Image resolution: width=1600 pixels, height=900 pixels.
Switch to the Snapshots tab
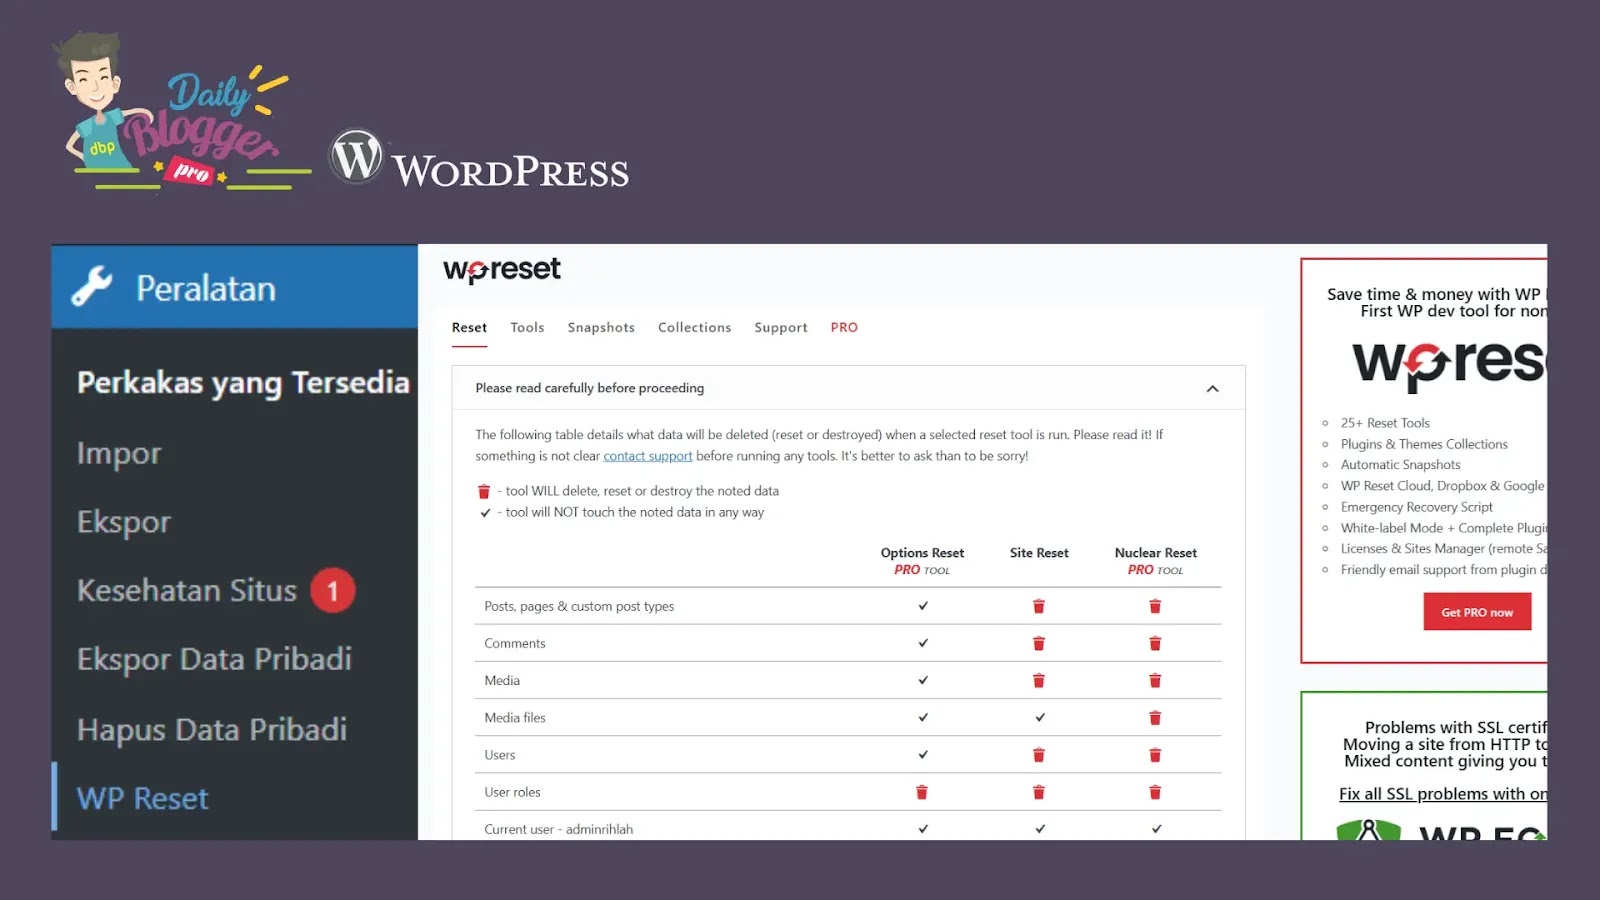601,327
